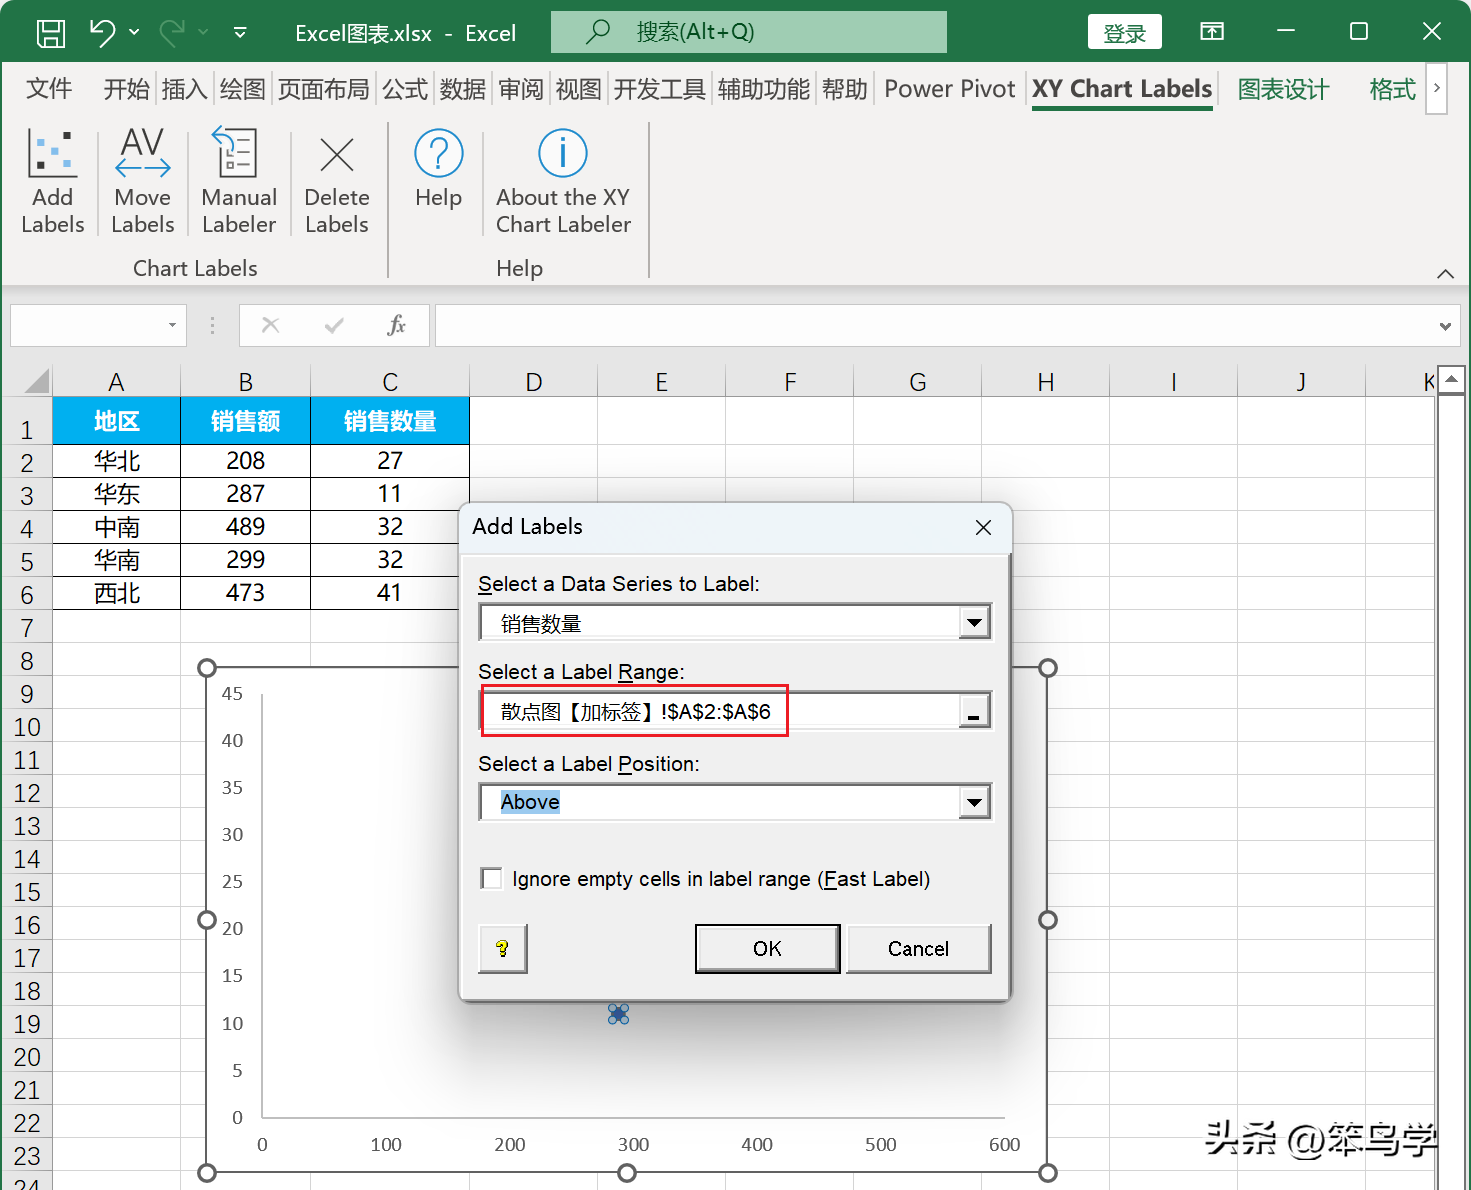Open the 文件 menu tab
Image resolution: width=1471 pixels, height=1190 pixels.
tap(49, 89)
